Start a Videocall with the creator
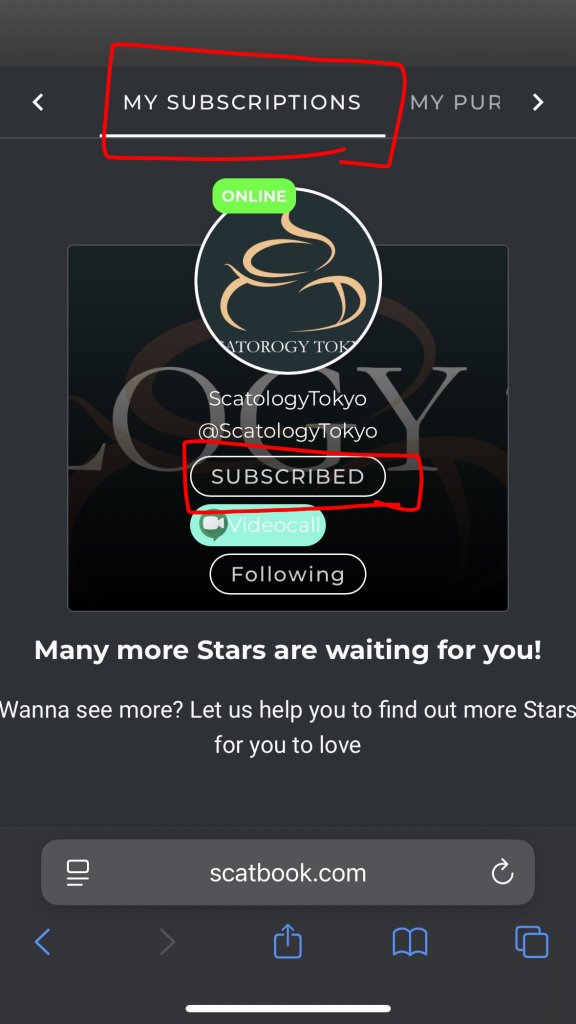Screen dimensions: 576x1024 [258, 524]
